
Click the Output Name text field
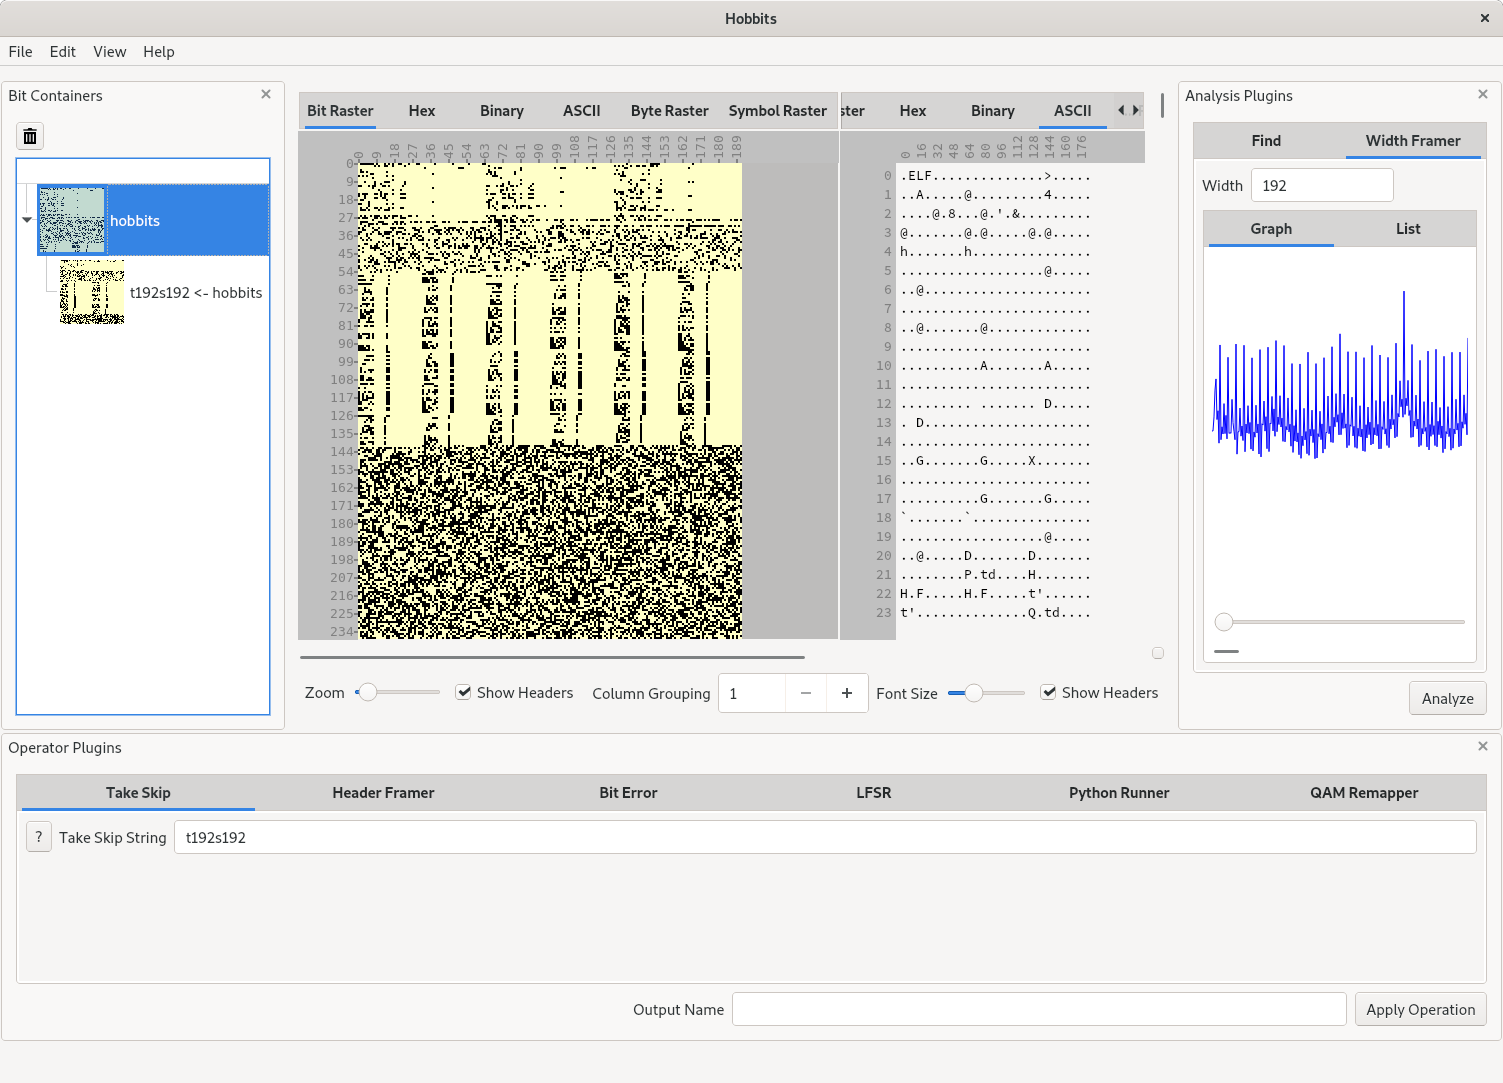[1038, 1009]
